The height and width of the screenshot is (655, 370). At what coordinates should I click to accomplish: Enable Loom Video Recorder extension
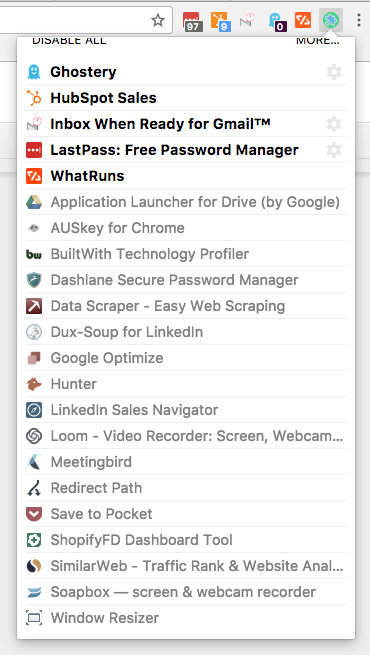coord(186,436)
